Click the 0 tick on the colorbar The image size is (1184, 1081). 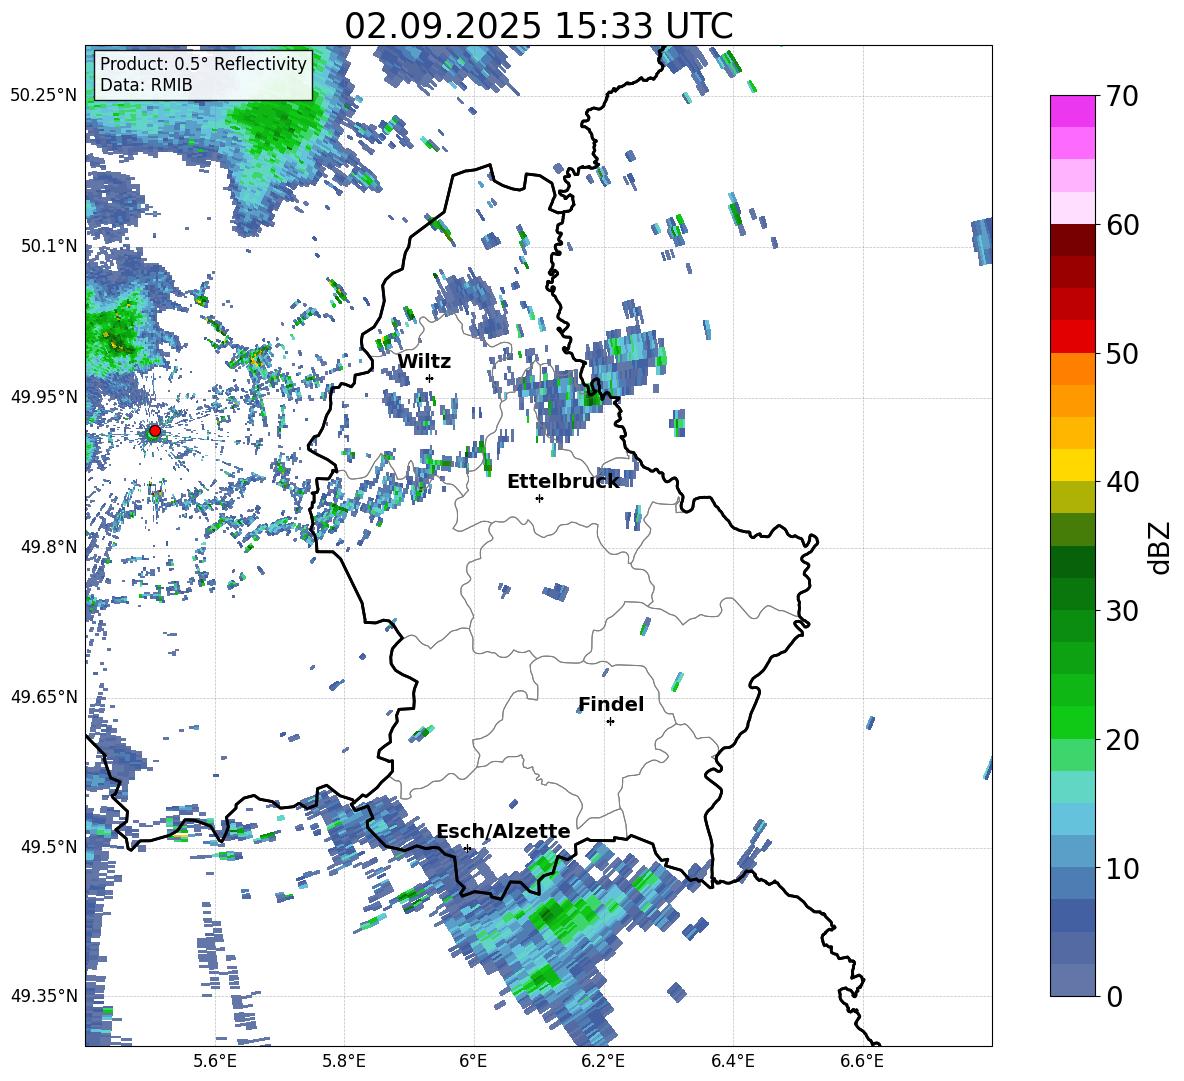click(1115, 996)
